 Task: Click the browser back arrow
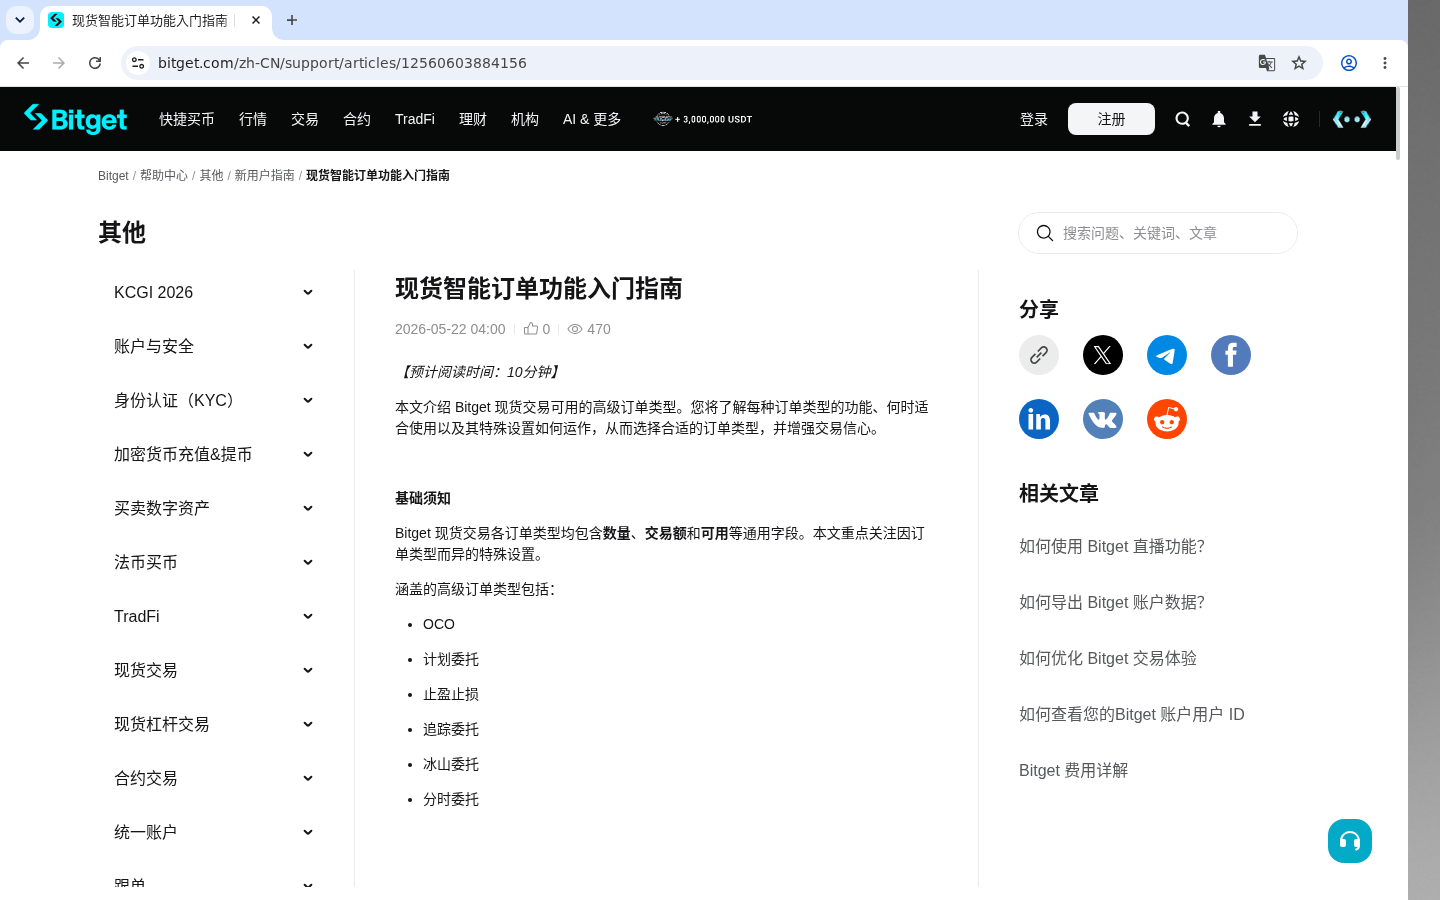pyautogui.click(x=23, y=63)
